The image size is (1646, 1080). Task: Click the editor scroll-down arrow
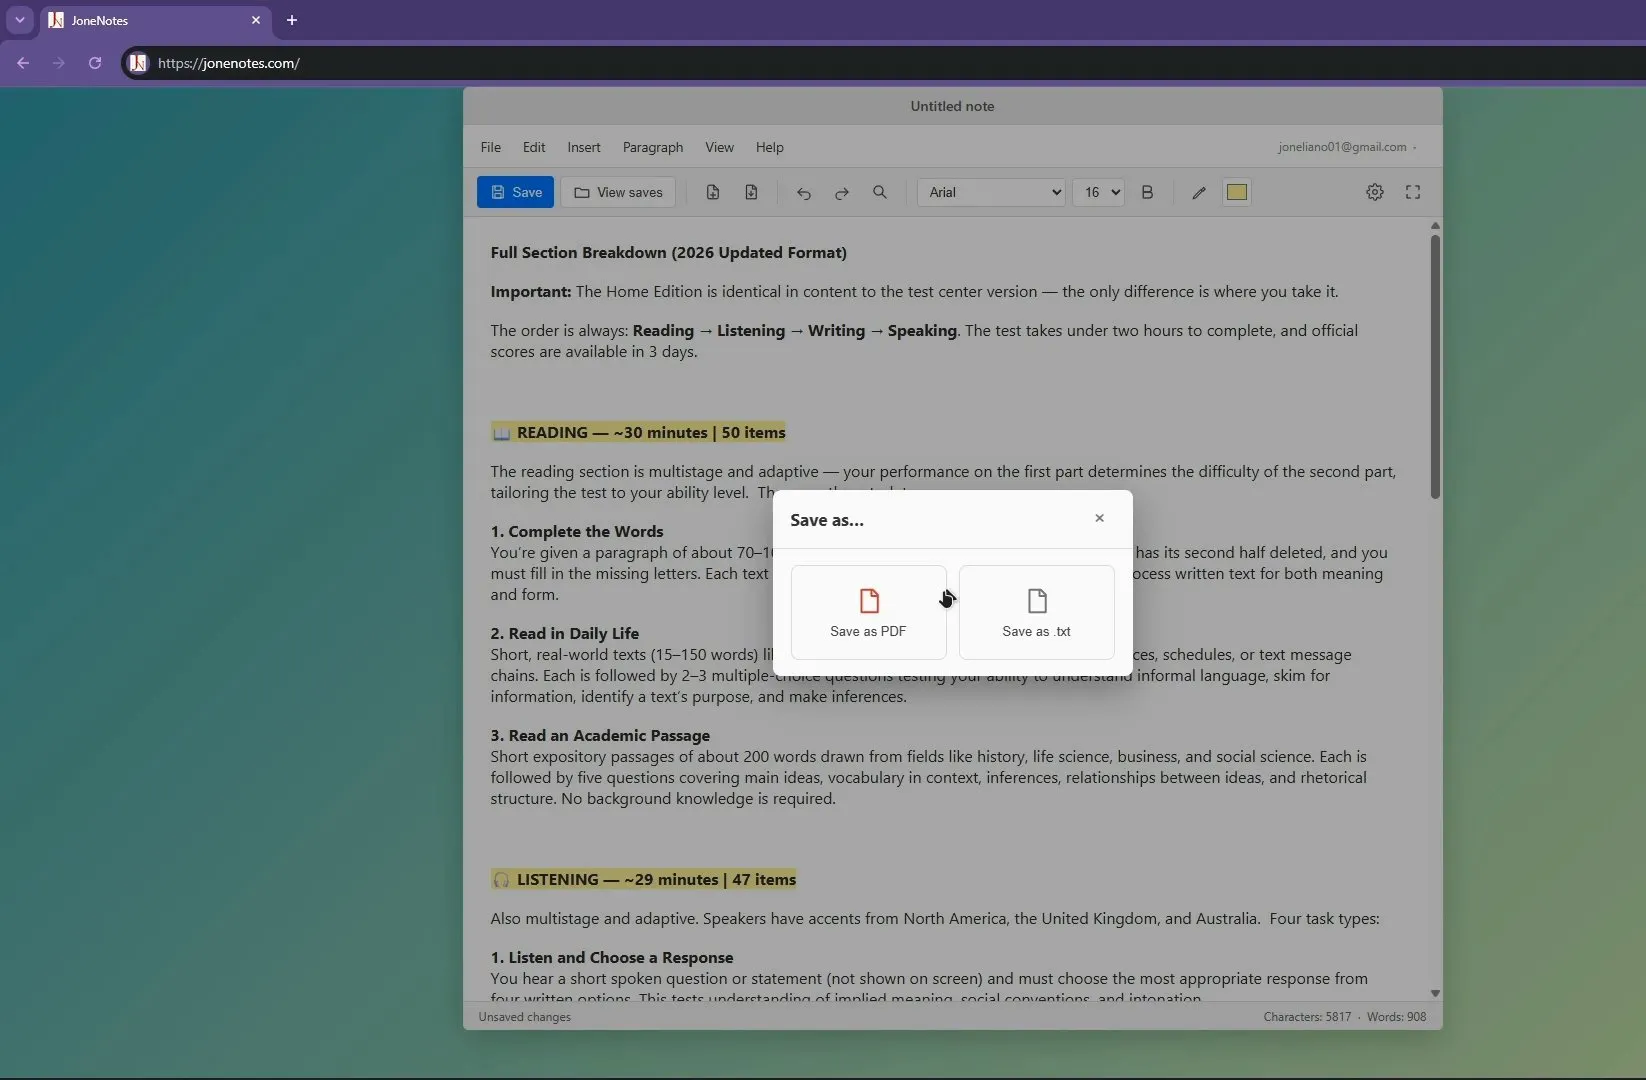click(1435, 993)
